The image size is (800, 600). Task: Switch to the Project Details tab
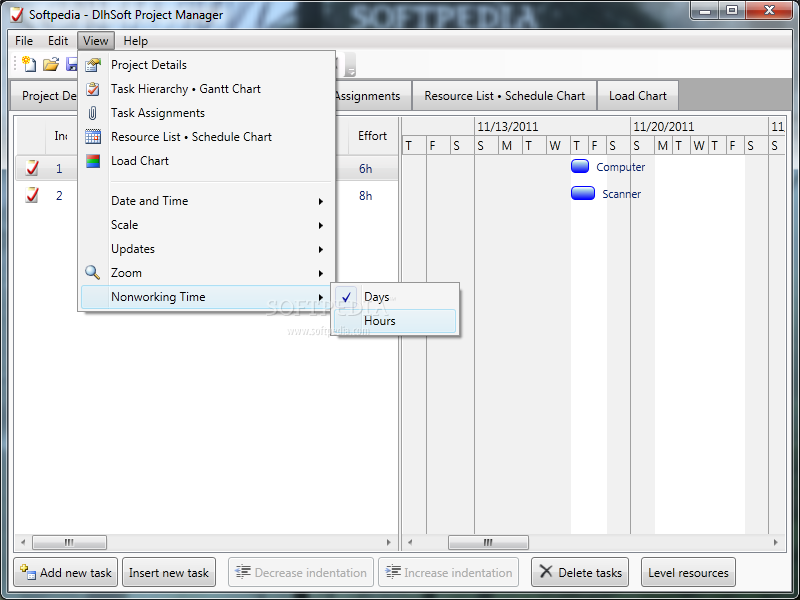[x=45, y=96]
